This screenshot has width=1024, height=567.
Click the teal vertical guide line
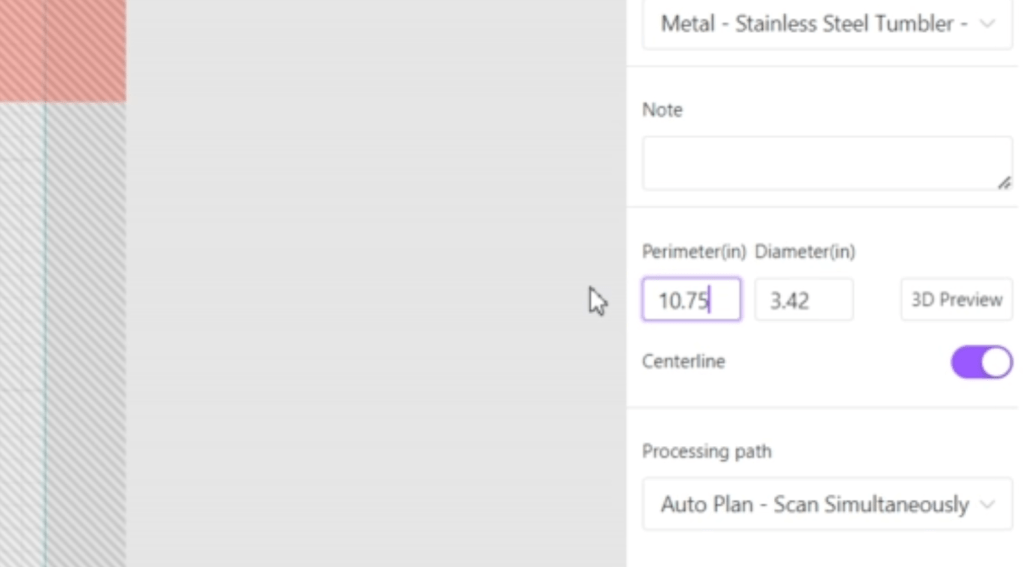click(45, 330)
